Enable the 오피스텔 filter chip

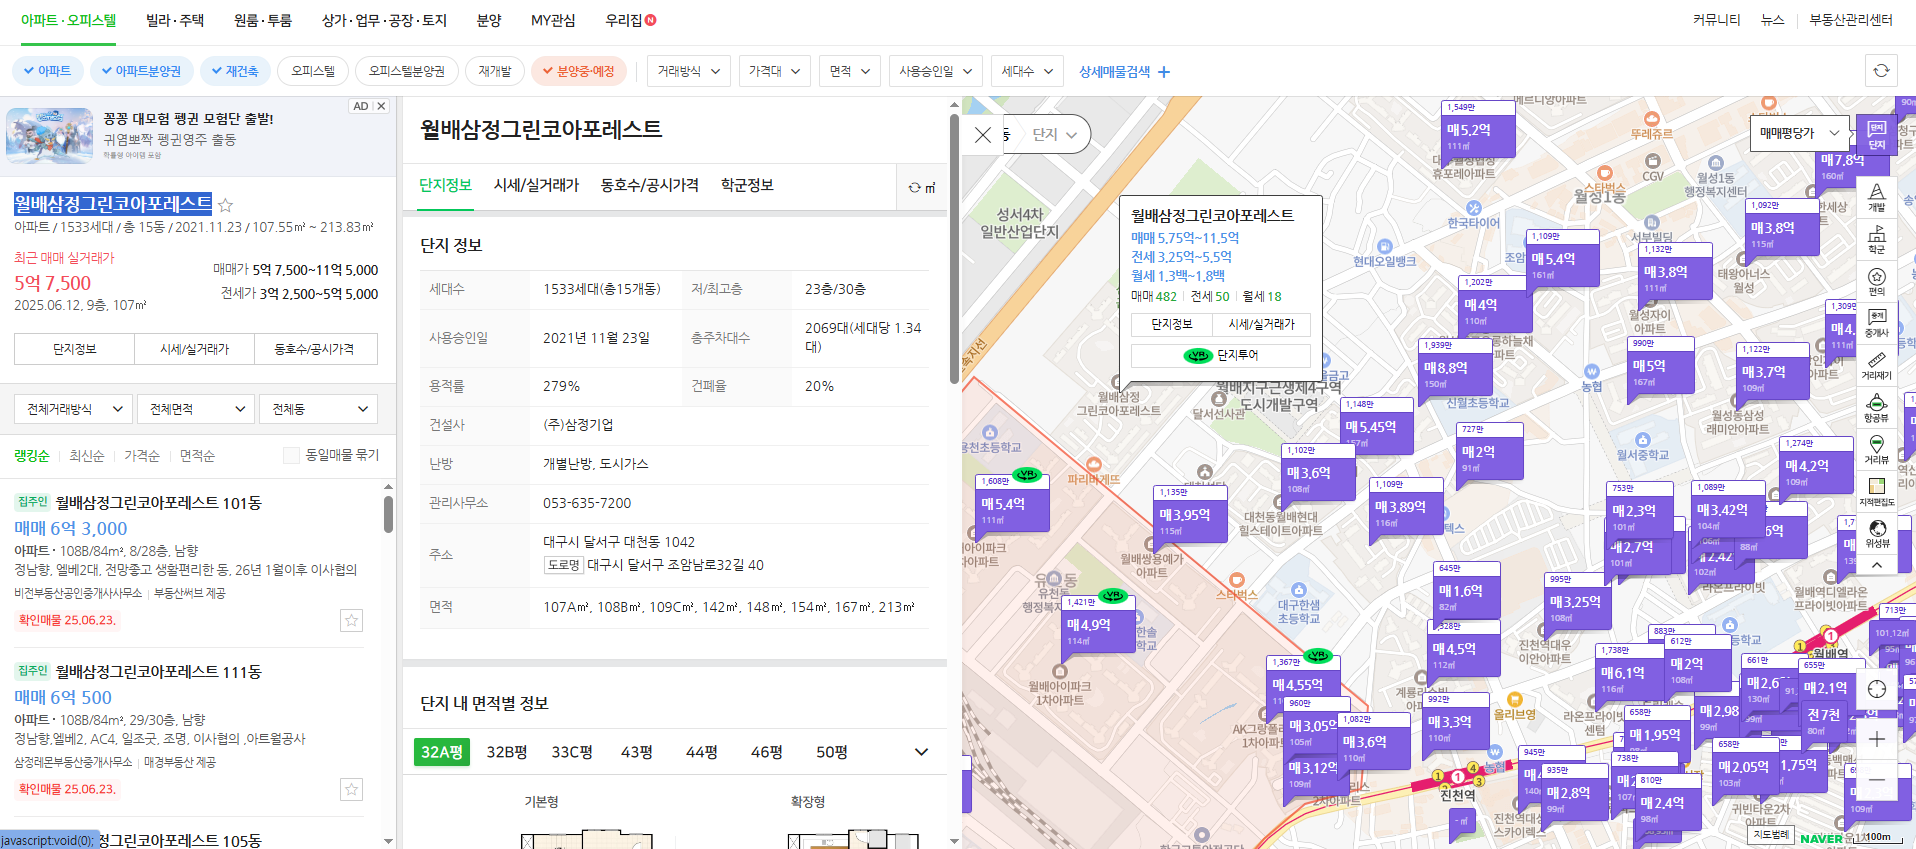pos(313,71)
